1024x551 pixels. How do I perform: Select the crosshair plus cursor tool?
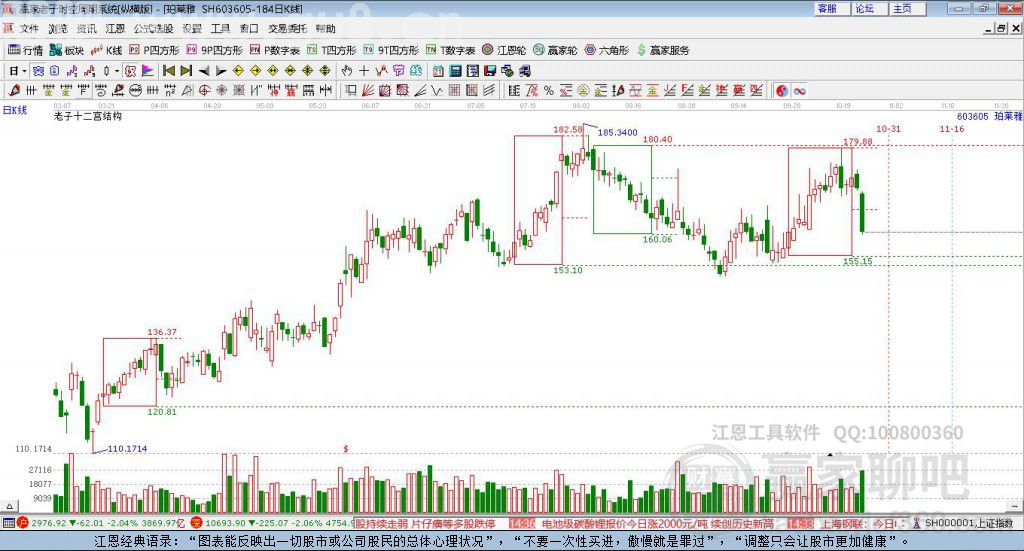(x=364, y=71)
